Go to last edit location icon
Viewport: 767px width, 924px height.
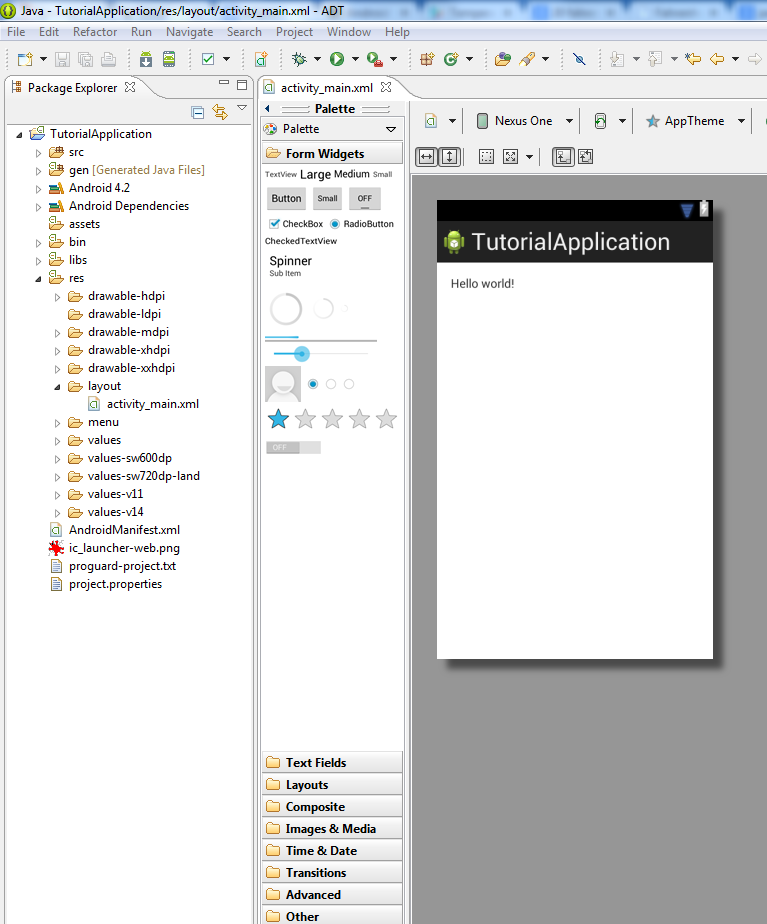[x=693, y=59]
